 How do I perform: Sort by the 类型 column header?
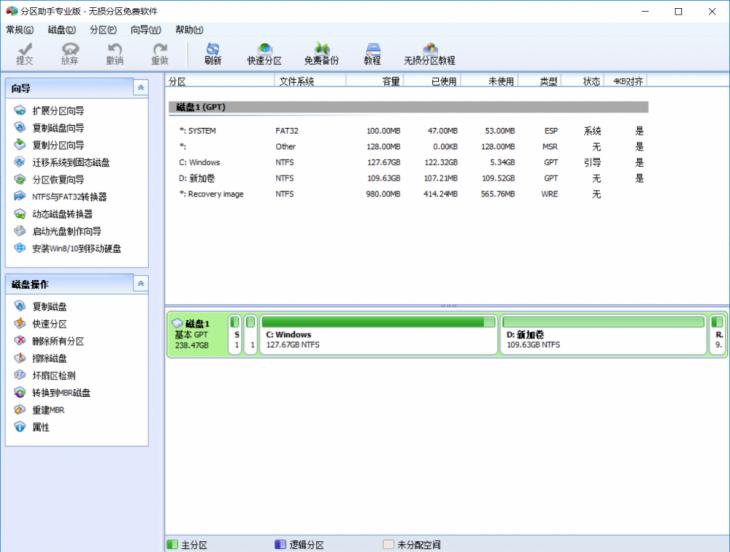(540, 81)
